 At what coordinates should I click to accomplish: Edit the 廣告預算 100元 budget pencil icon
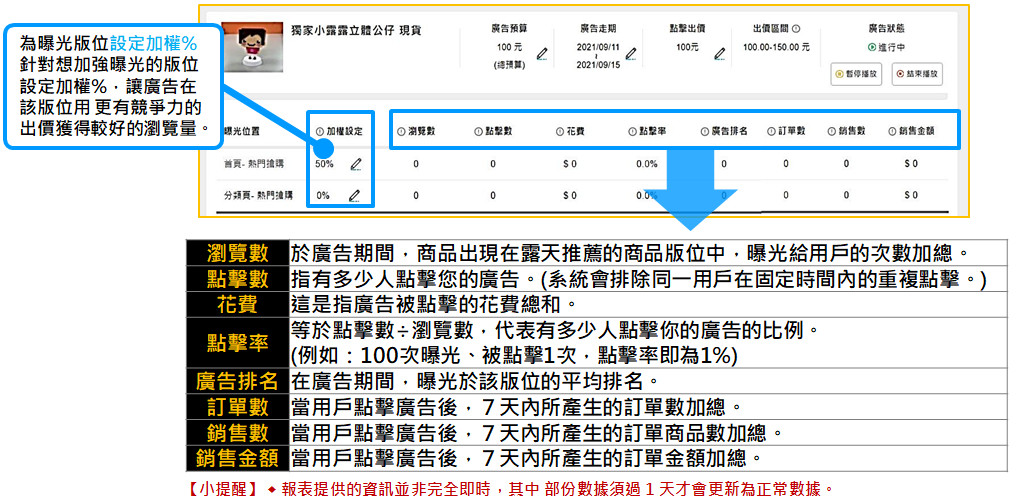(542, 53)
